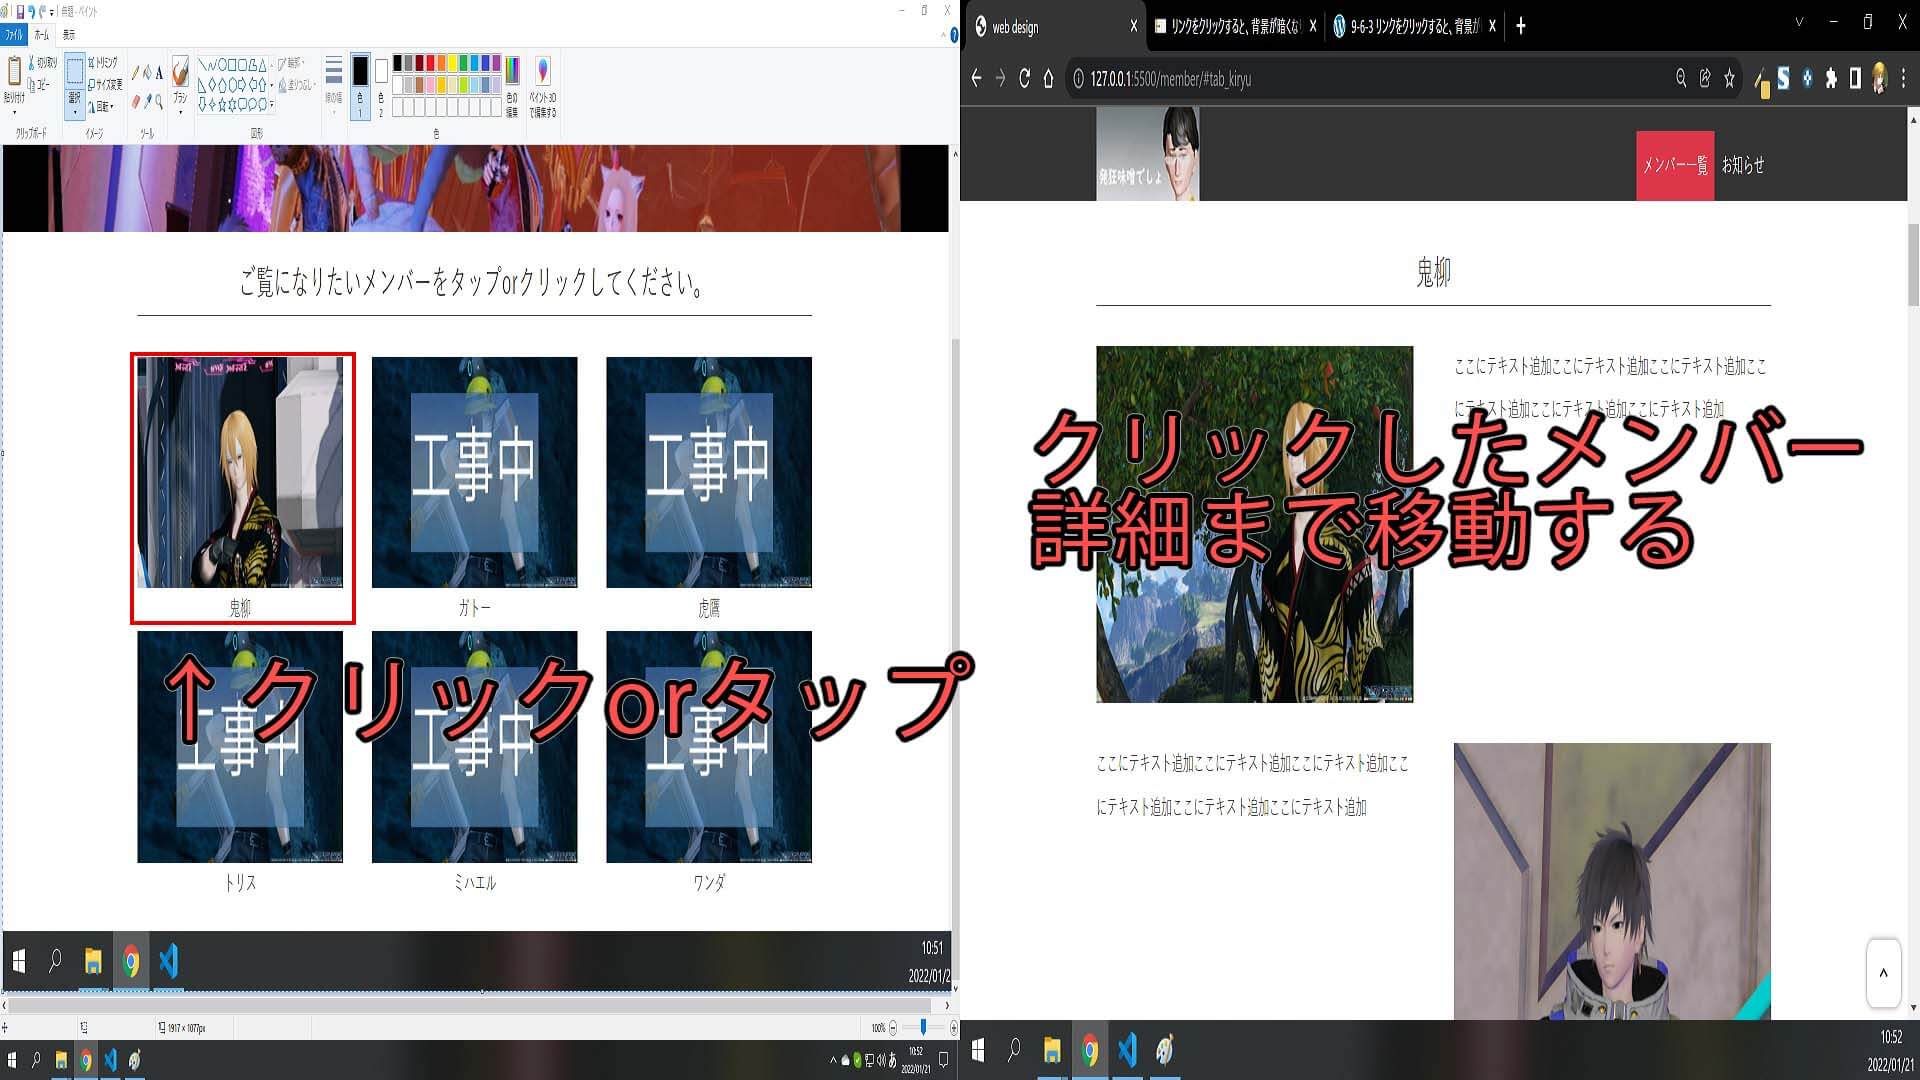Open the quick access toolbar customize arrow in Paint

52,13
